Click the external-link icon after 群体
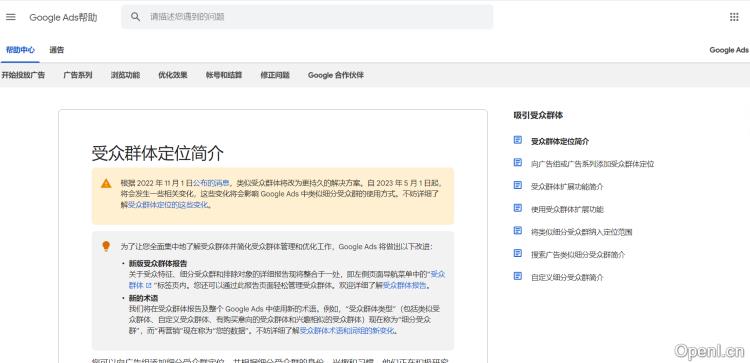750x363 pixels. (149, 286)
